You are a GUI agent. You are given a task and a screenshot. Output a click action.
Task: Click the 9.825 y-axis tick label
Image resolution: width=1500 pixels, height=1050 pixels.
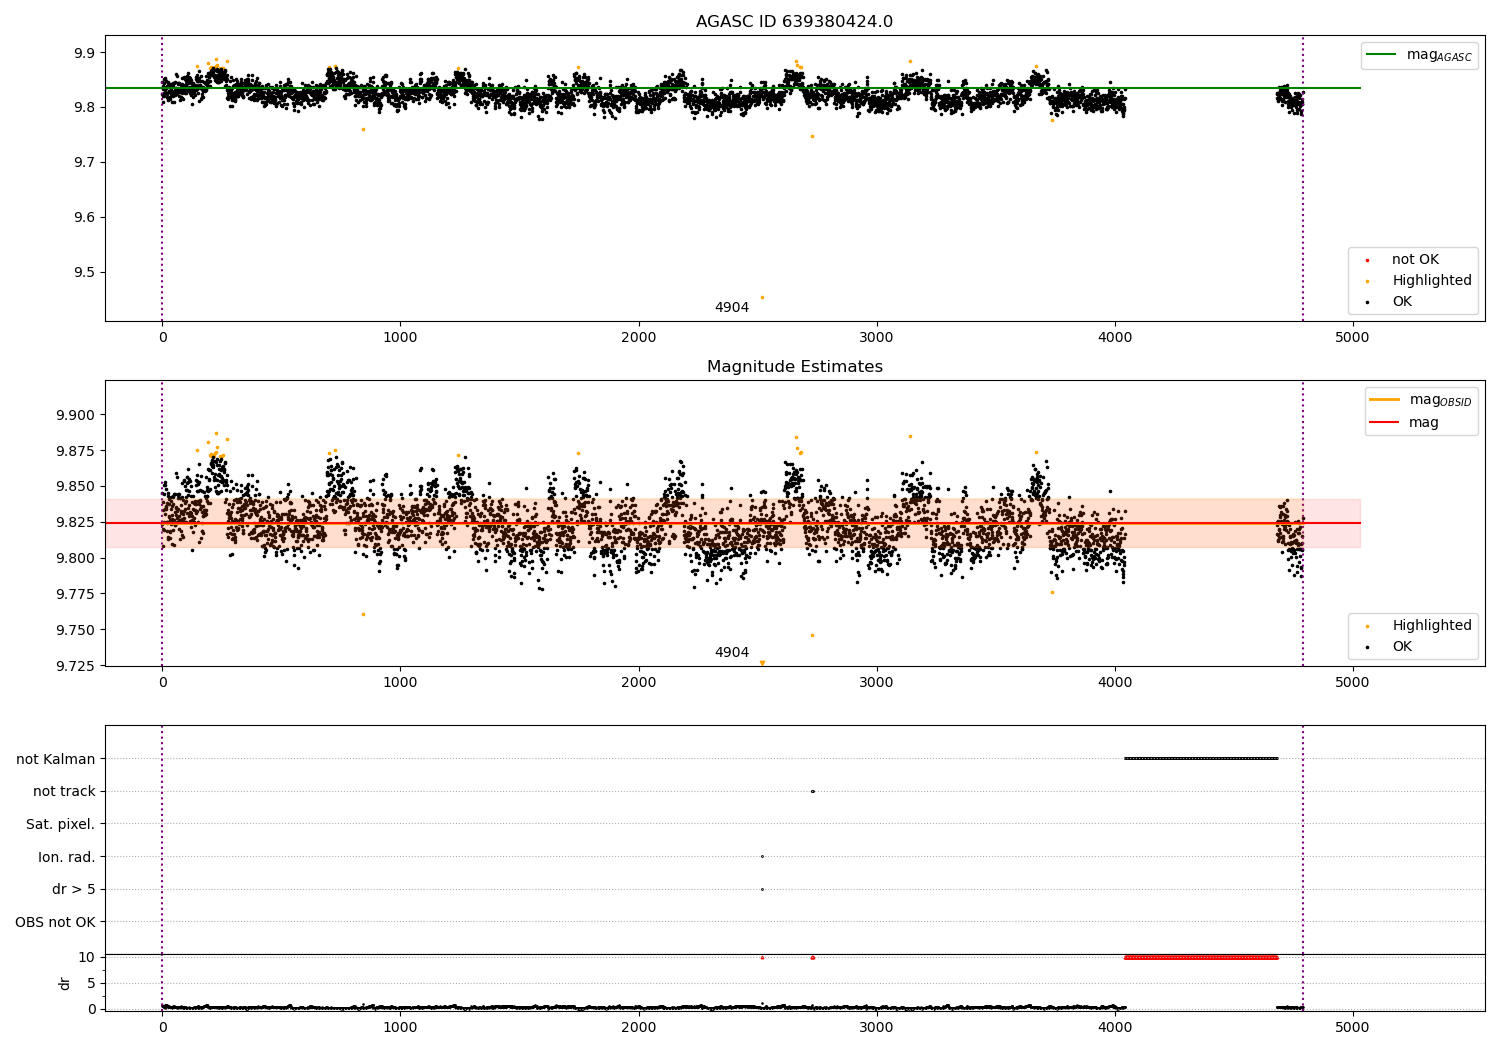pos(75,523)
